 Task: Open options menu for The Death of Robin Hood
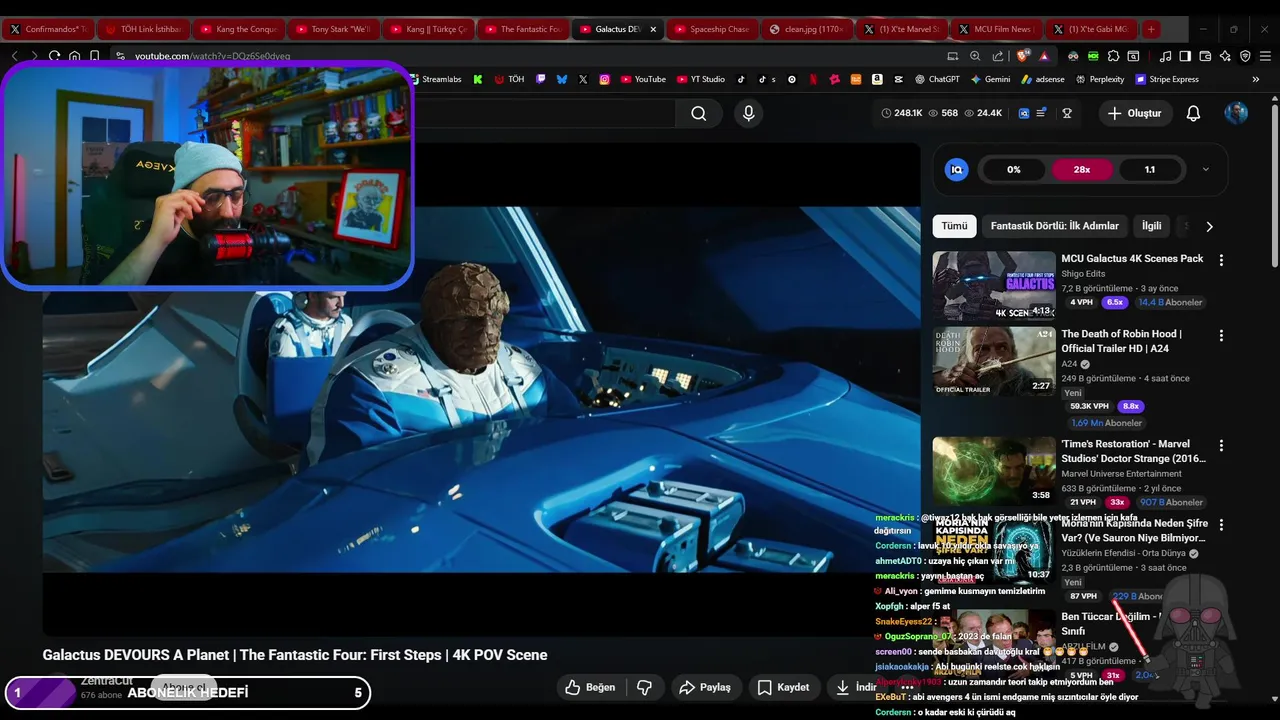[1221, 336]
